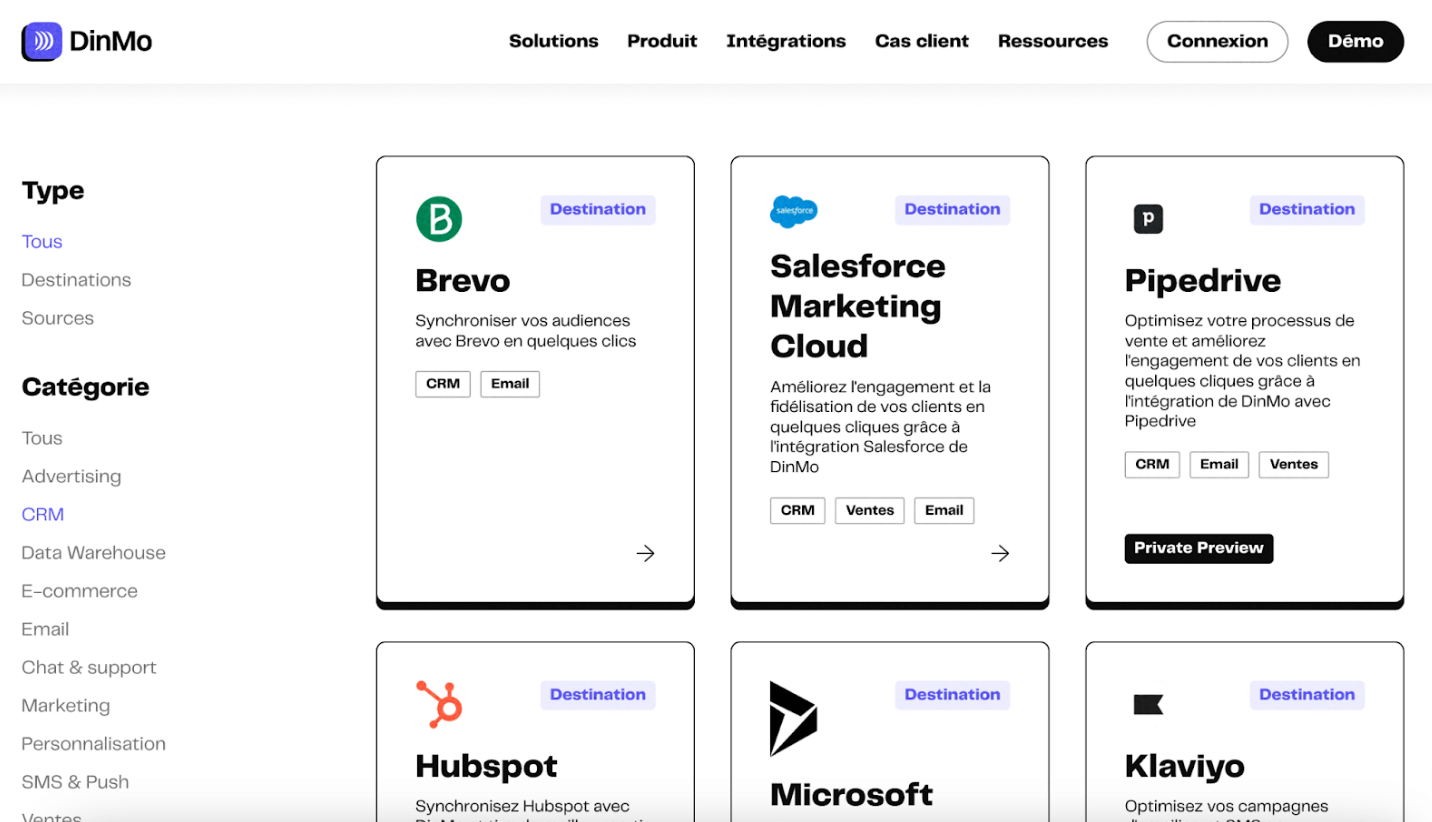
Task: Click the Klaviyo card title
Action: pyautogui.click(x=1185, y=766)
